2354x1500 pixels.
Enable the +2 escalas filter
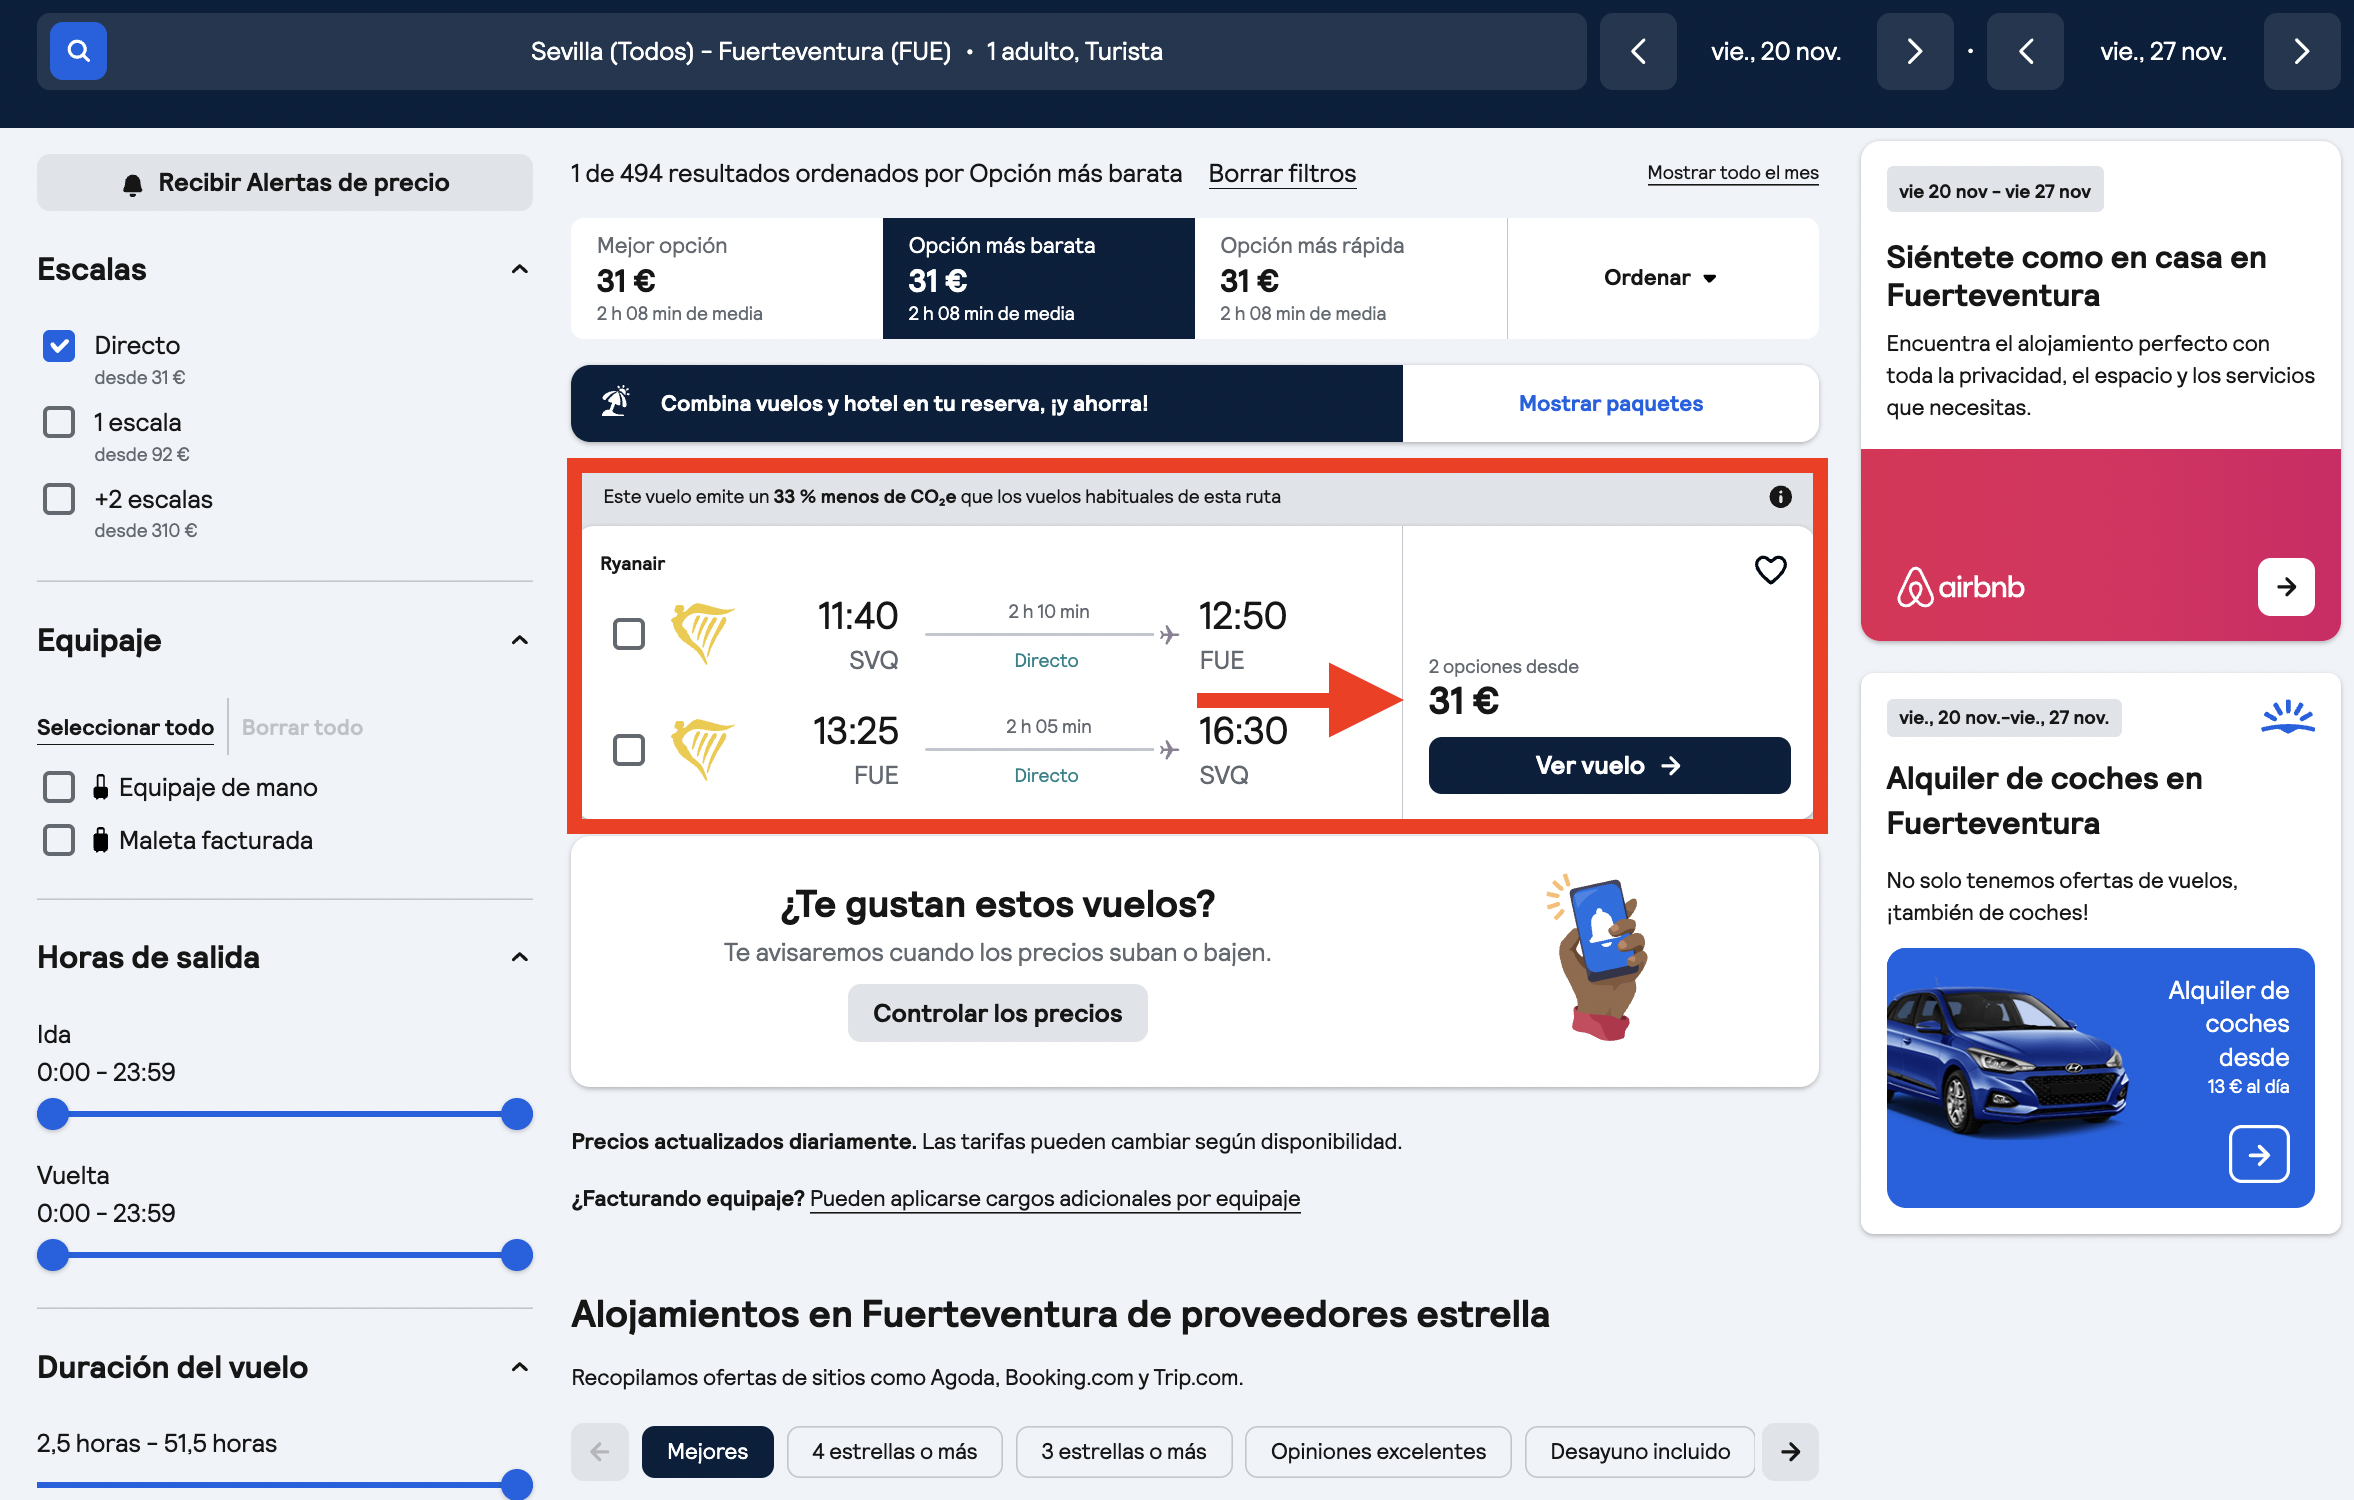[59, 499]
